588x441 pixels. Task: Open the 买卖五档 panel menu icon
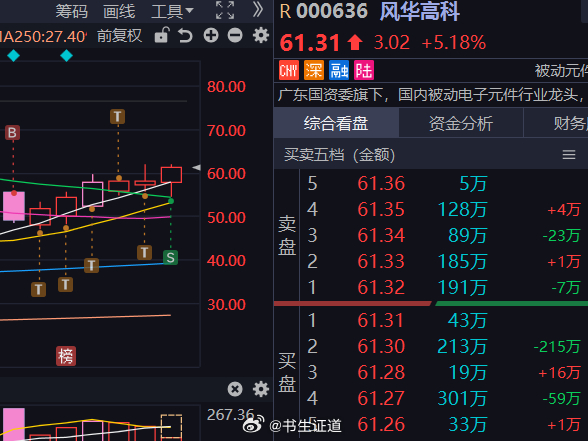tap(569, 154)
